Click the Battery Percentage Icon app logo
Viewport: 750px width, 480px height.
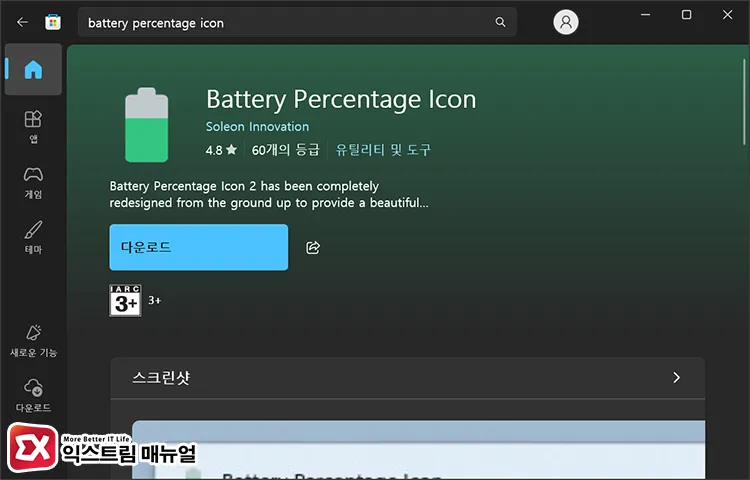146,125
